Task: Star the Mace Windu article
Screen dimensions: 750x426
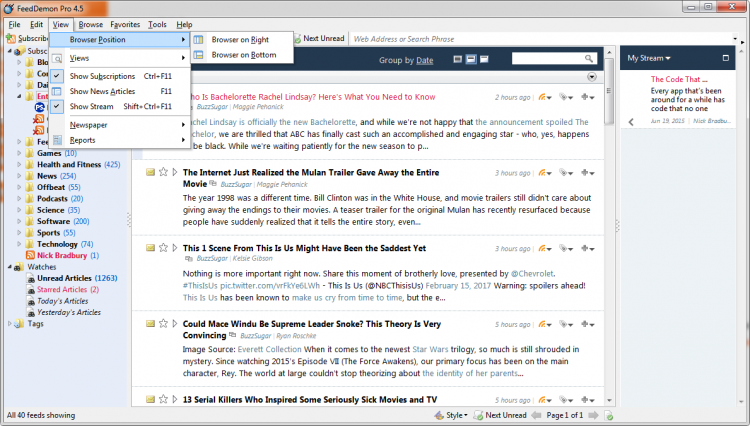Action: click(163, 324)
